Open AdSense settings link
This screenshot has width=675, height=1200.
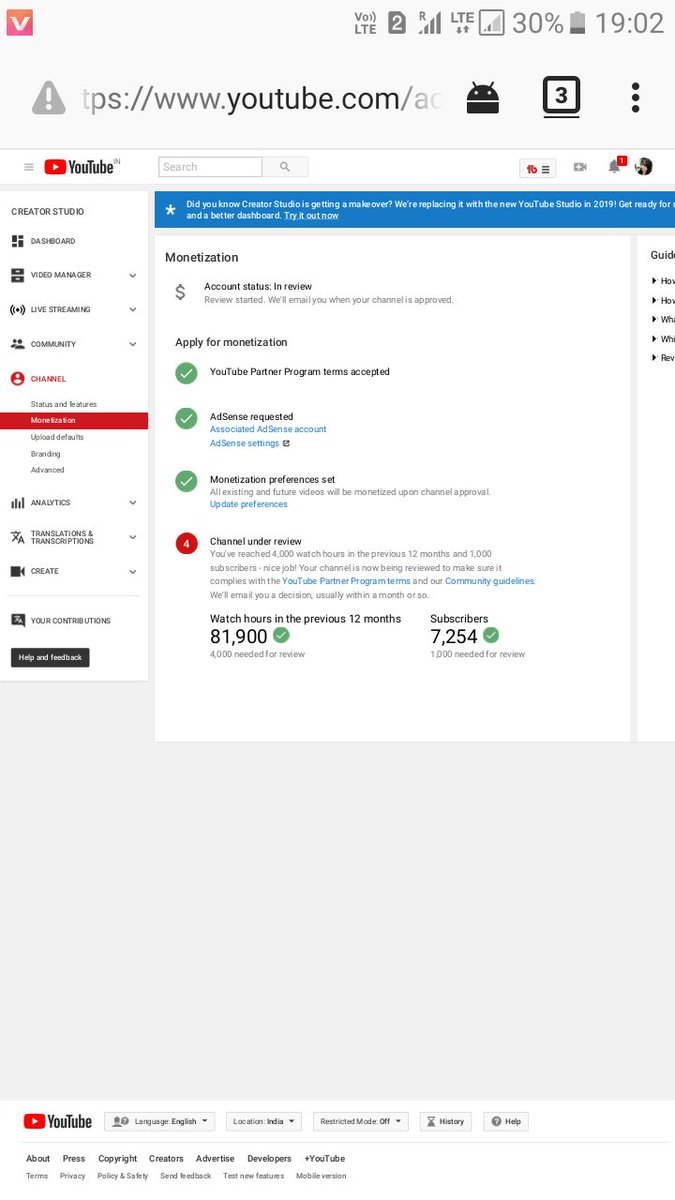245,443
